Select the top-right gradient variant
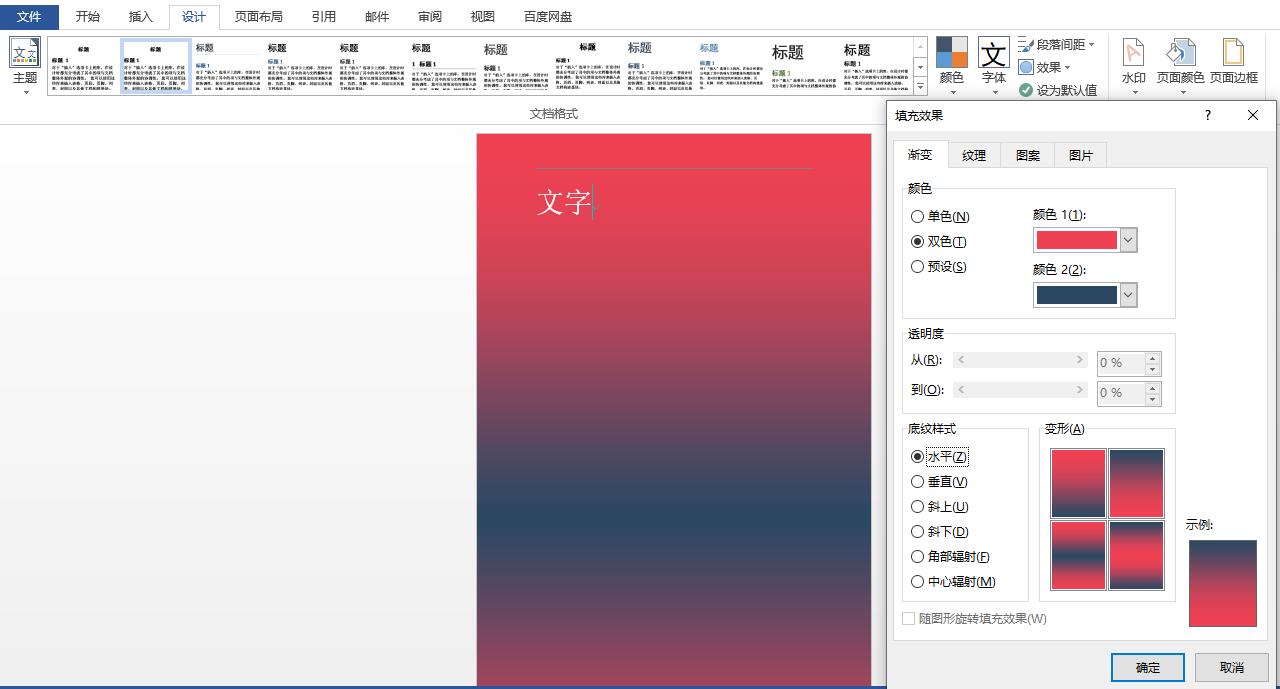 coord(1136,483)
